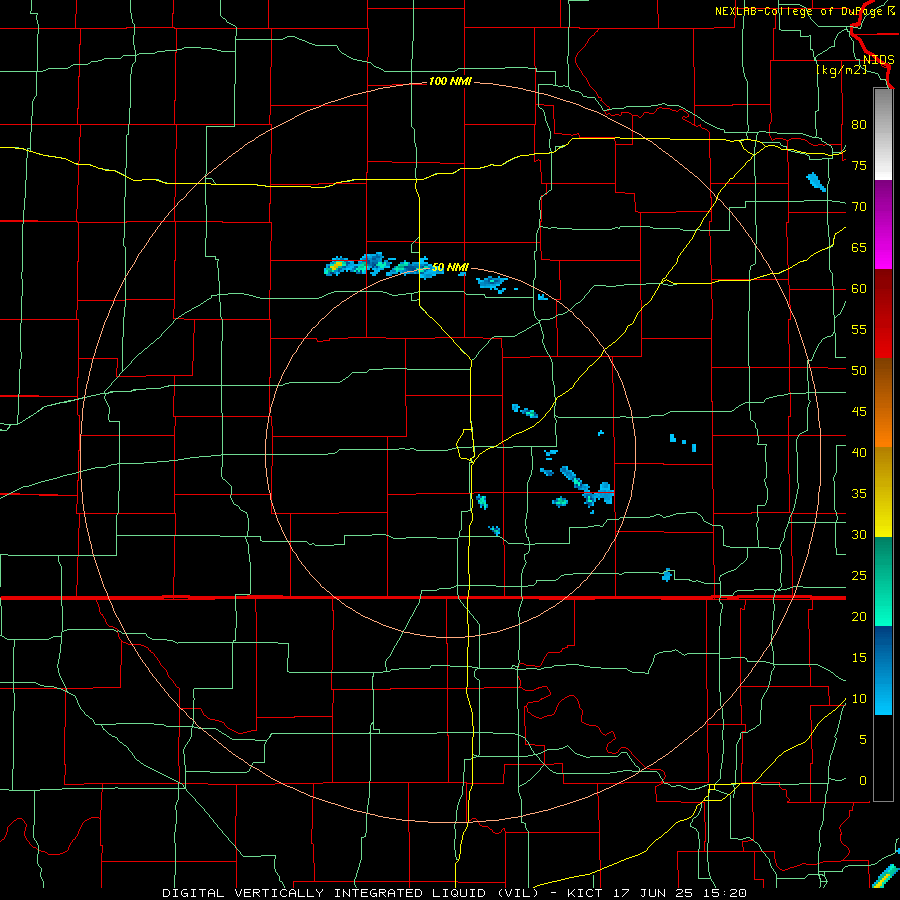Viewport: 900px width, 900px height.
Task: Click the 50 NMI range ring label
Action: (450, 267)
